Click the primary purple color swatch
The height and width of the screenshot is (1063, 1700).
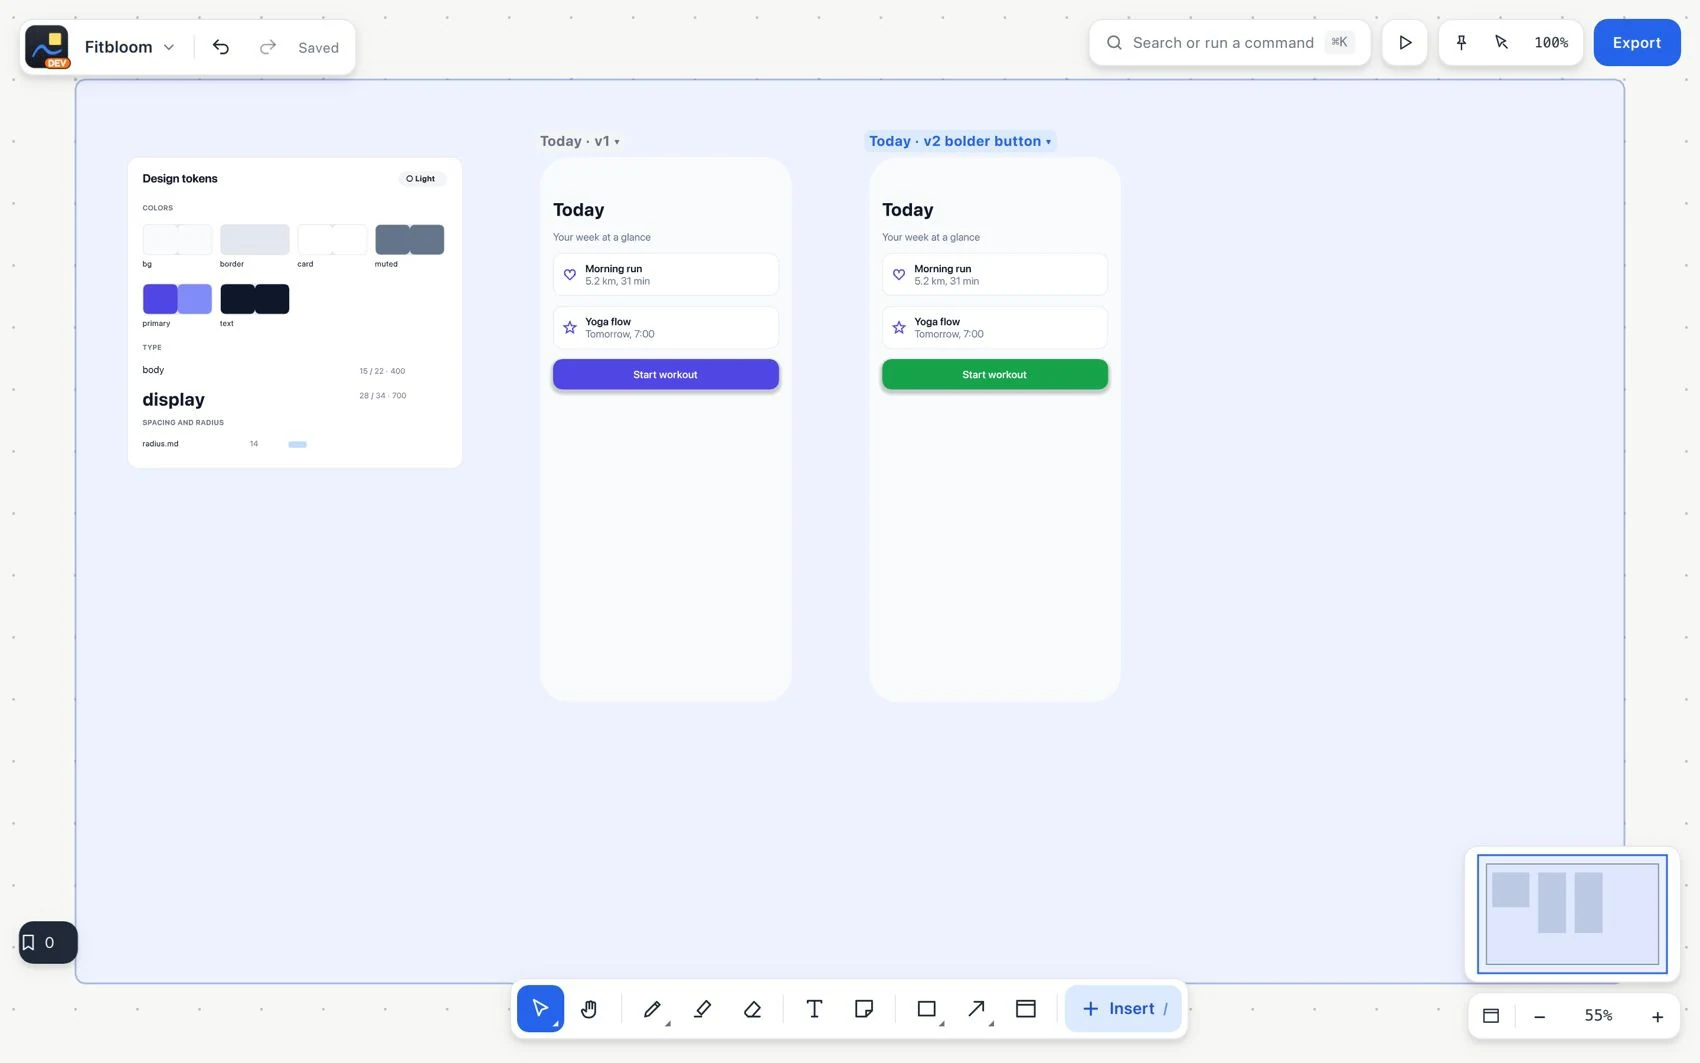[177, 298]
